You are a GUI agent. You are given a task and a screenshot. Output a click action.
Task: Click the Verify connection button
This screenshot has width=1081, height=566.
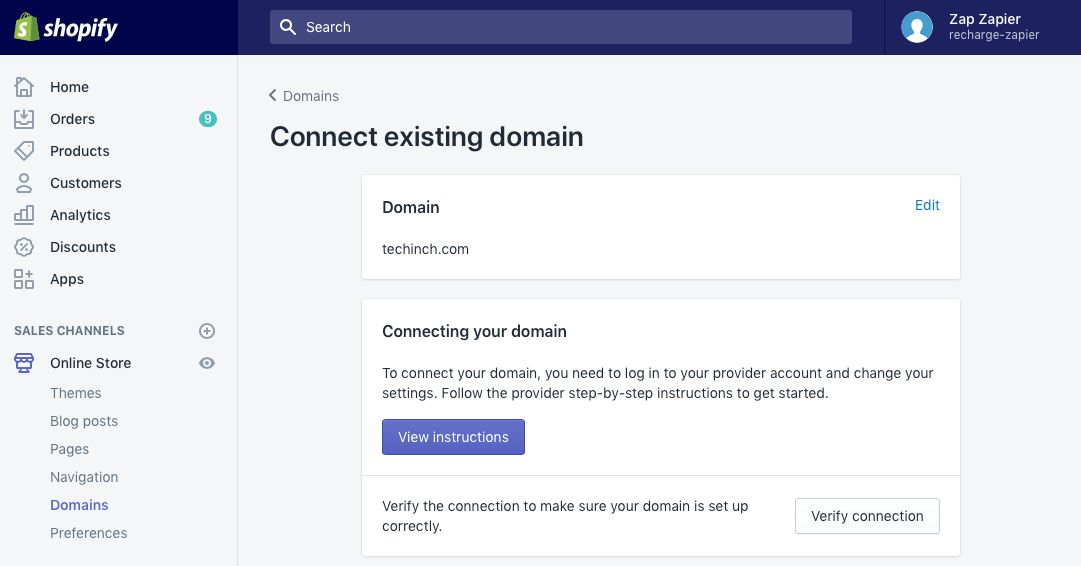(867, 516)
